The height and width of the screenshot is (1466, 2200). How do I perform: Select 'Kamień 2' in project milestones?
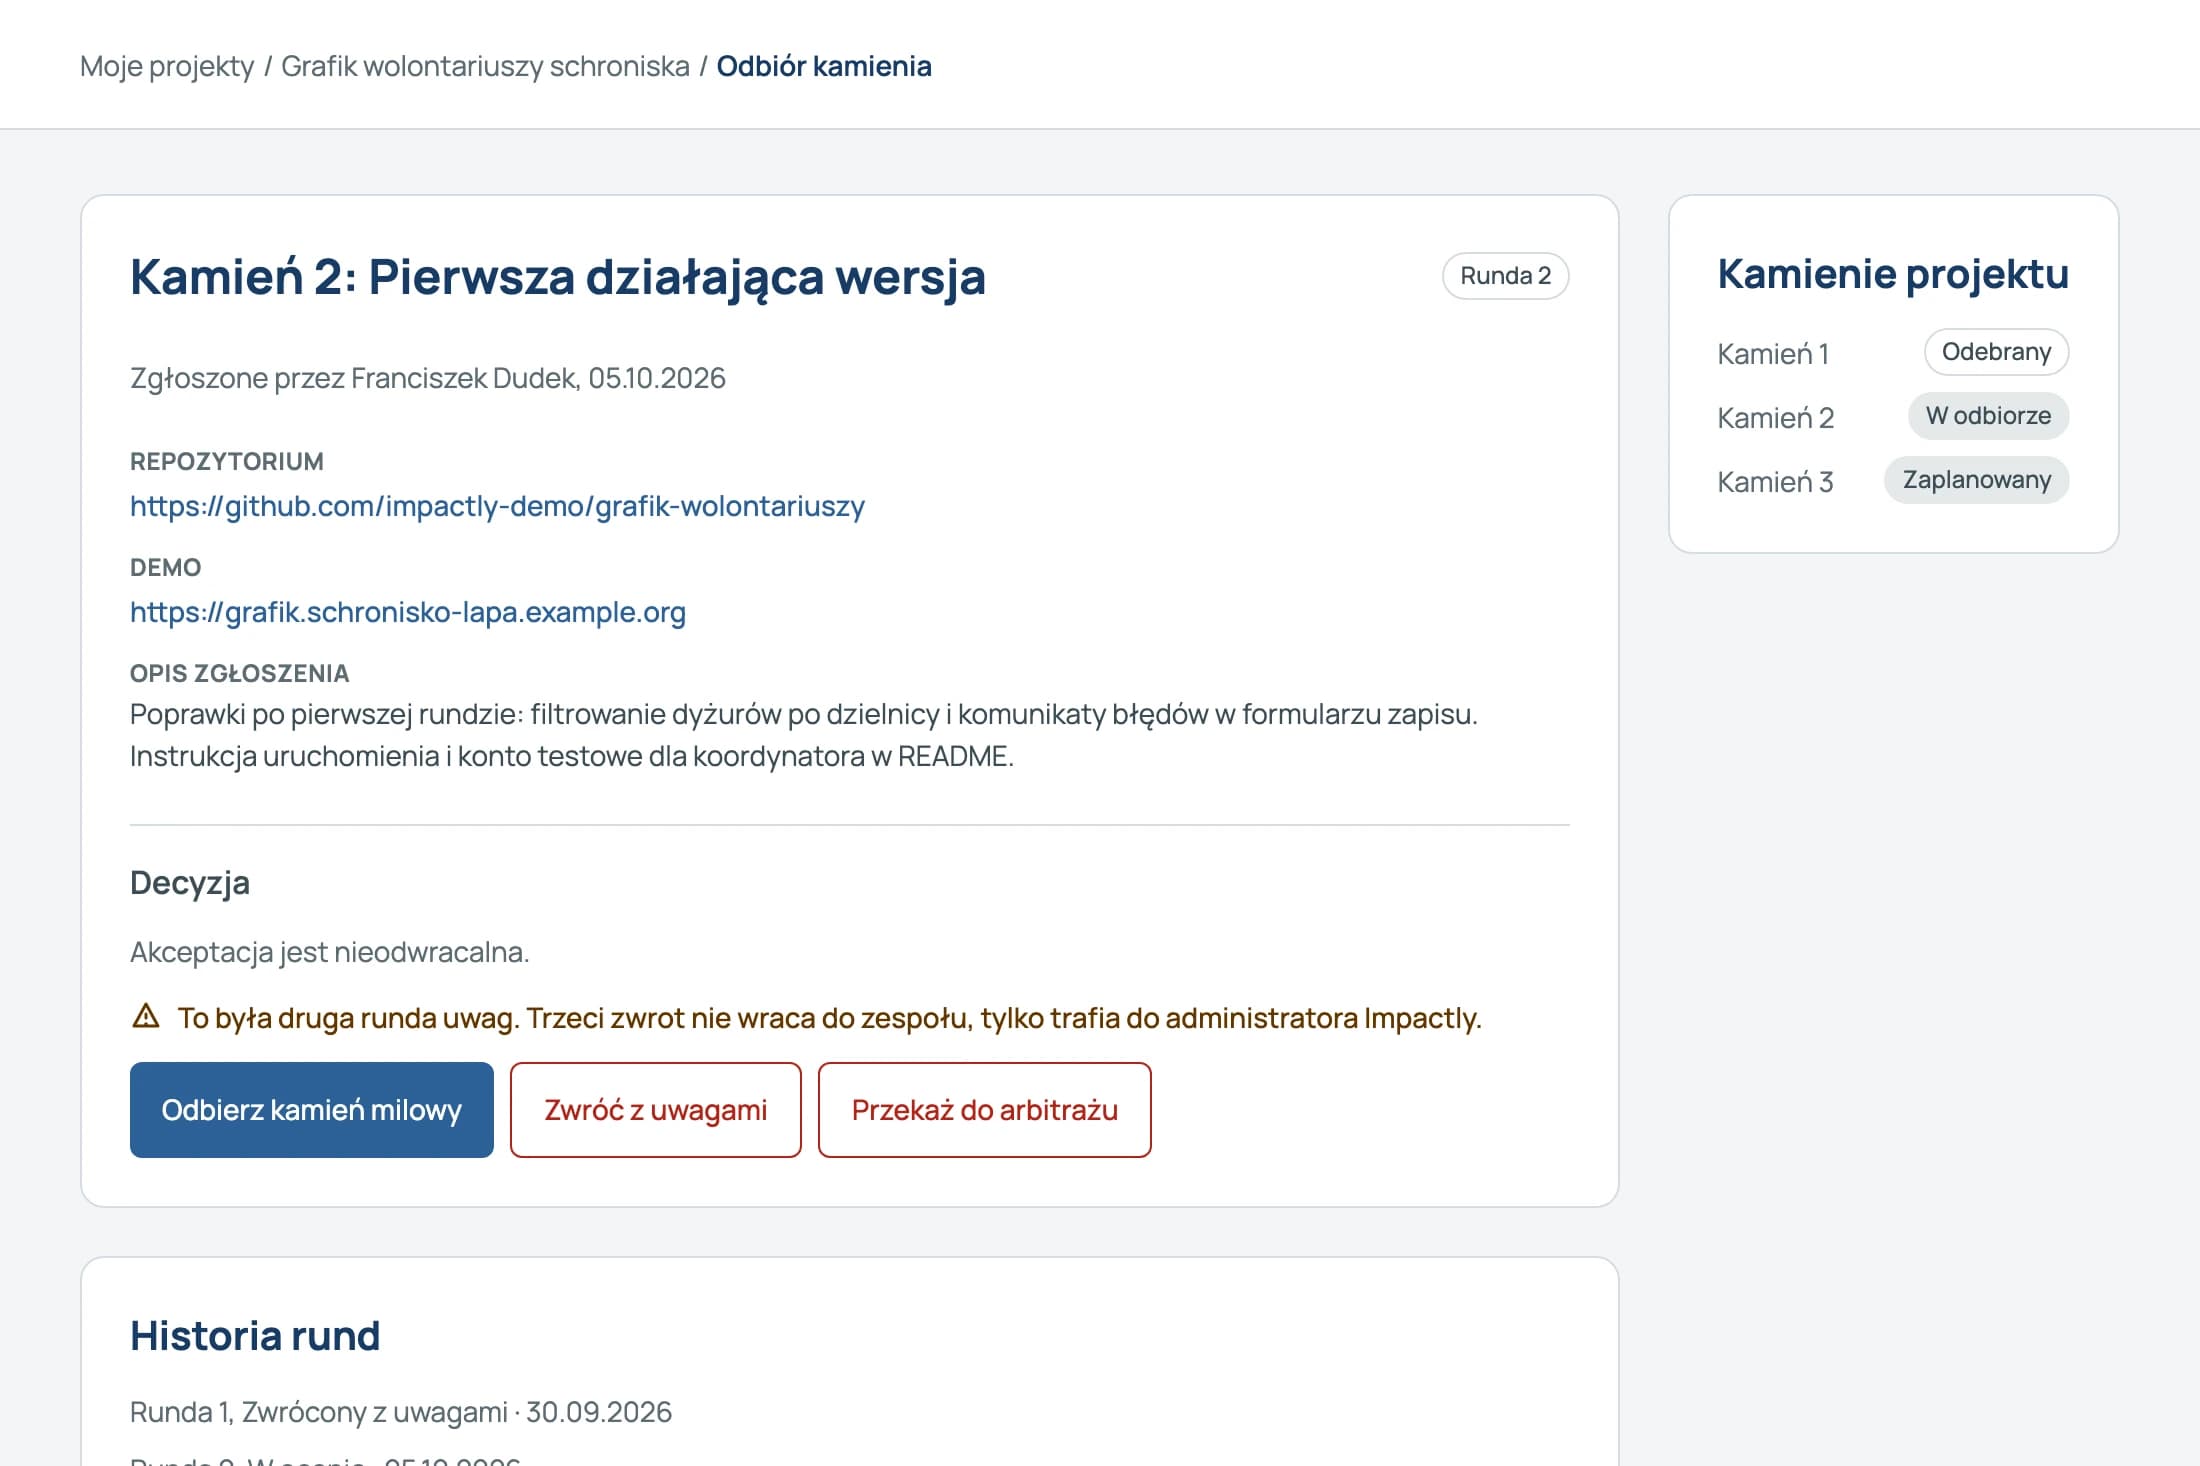point(1775,417)
